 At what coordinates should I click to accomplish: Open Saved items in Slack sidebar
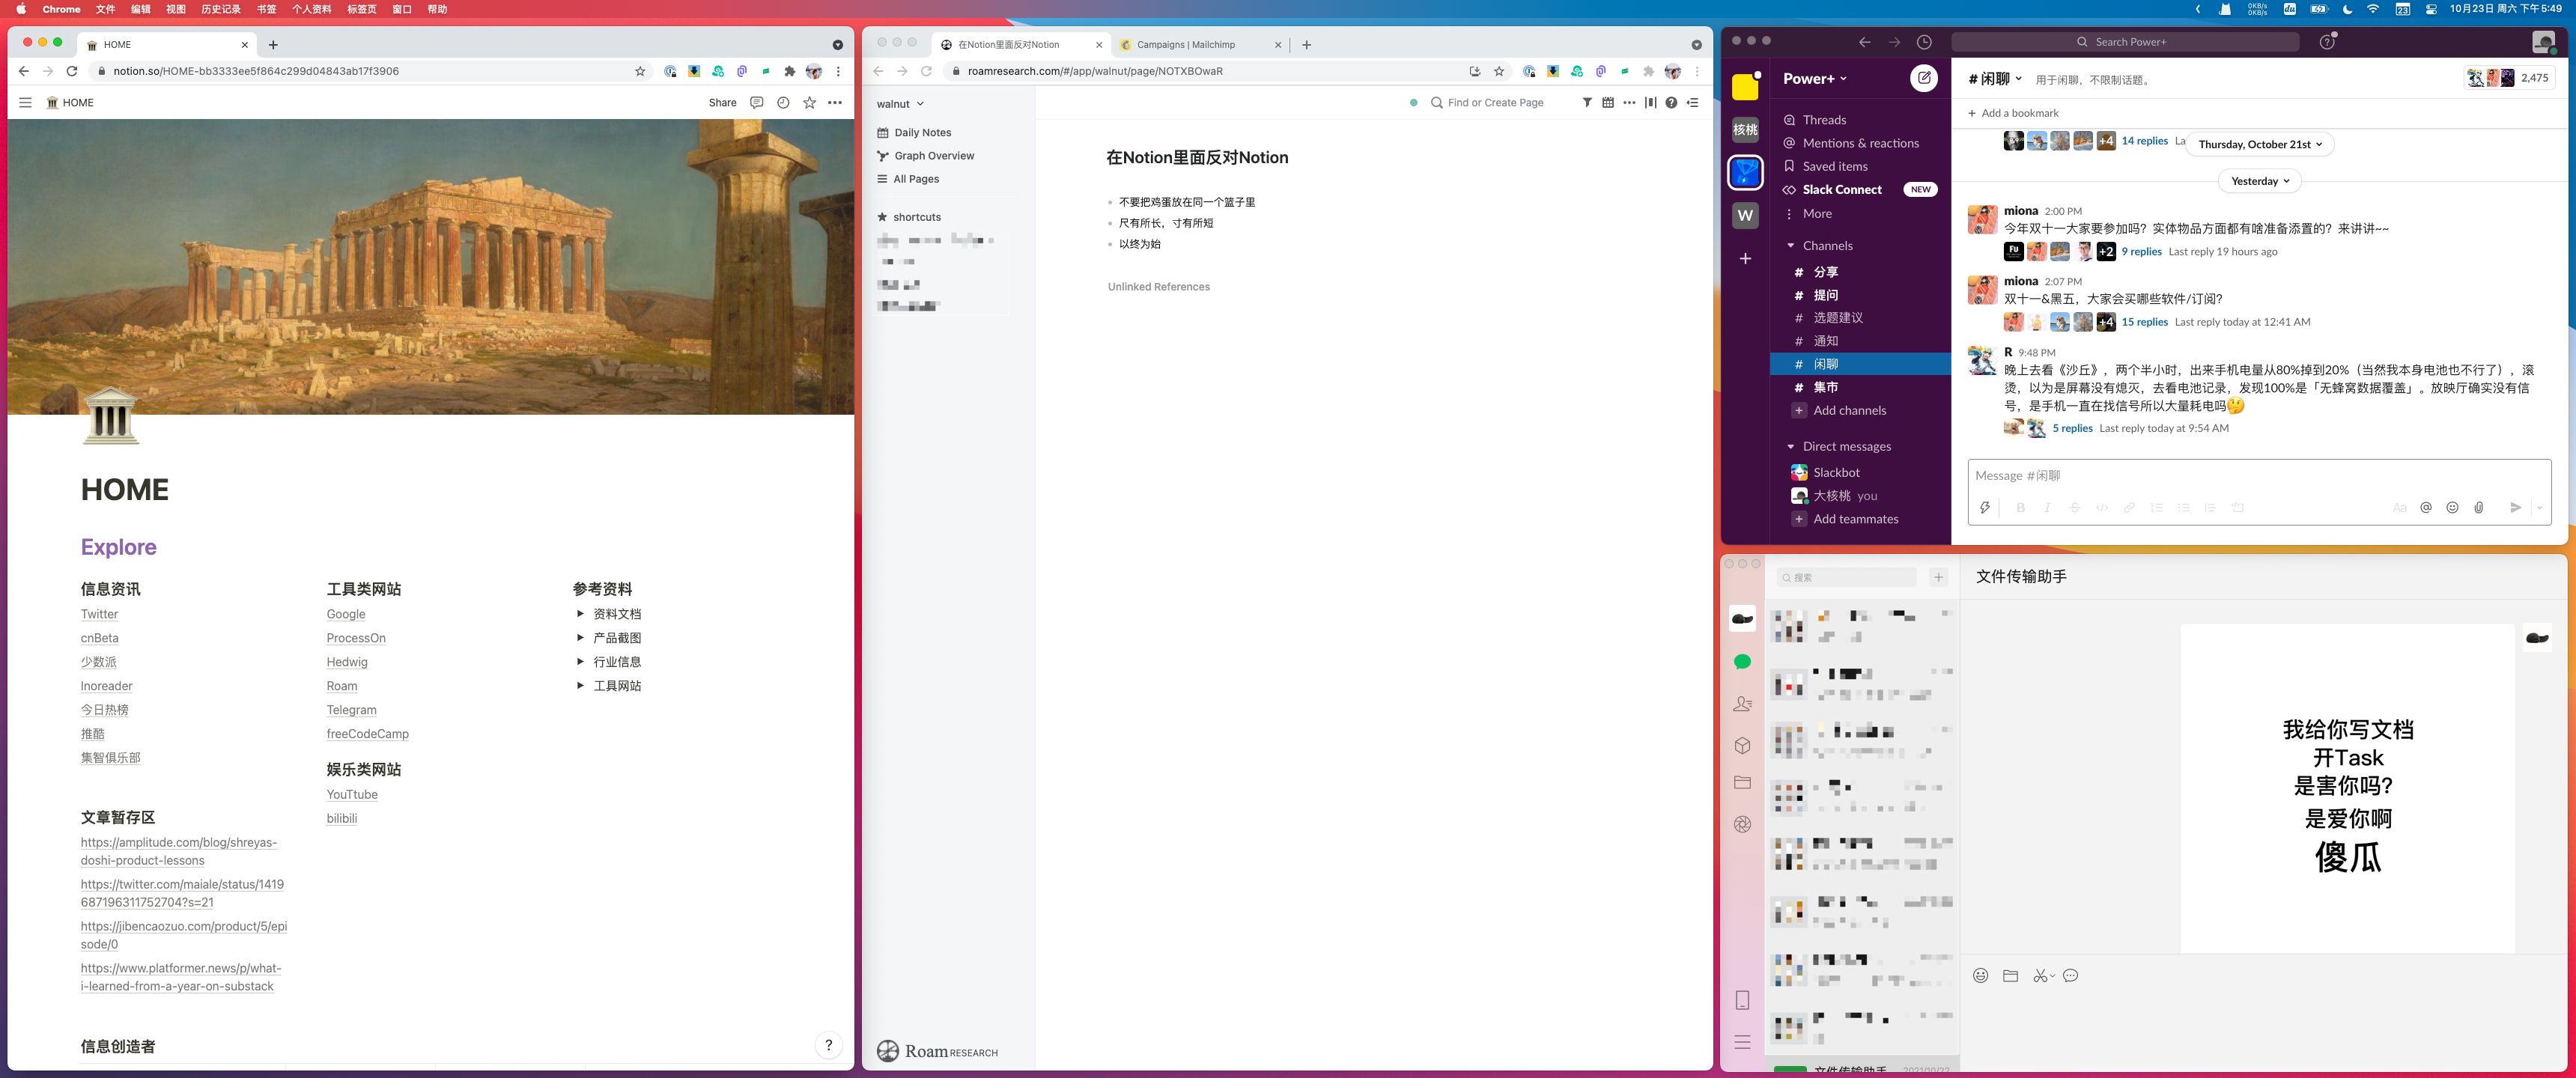1824,166
